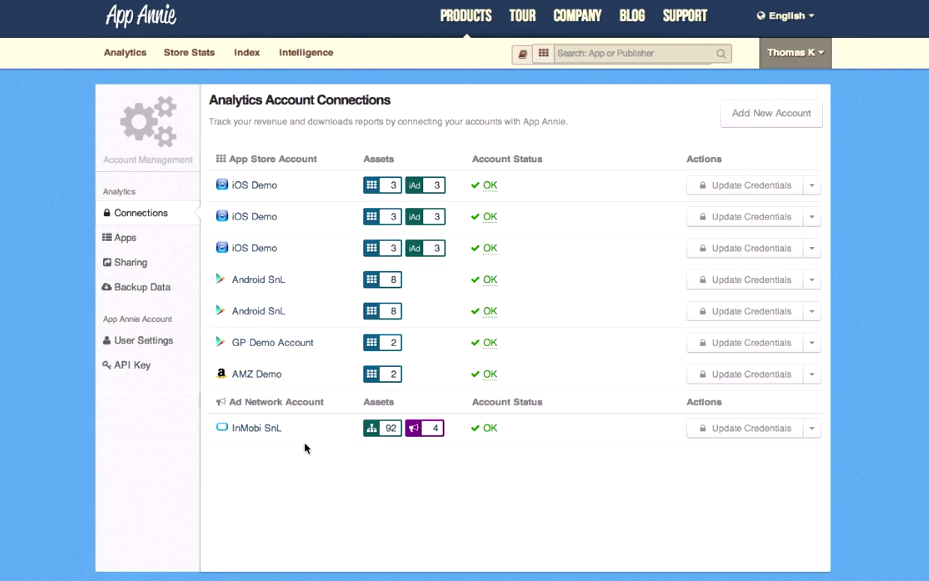Viewport: 929px width, 581px height.
Task: Switch to the Store Stats tab
Action: (x=189, y=53)
